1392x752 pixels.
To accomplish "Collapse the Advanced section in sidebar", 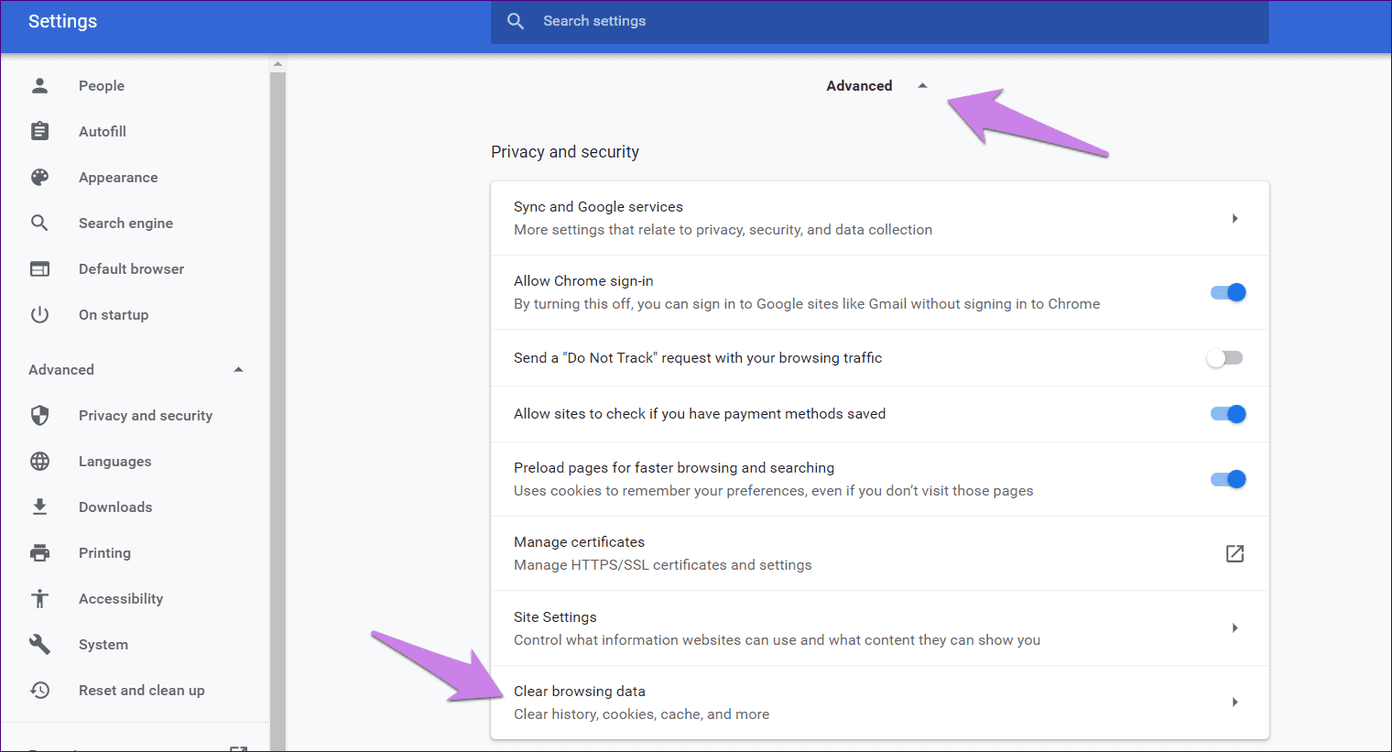I will (x=238, y=370).
